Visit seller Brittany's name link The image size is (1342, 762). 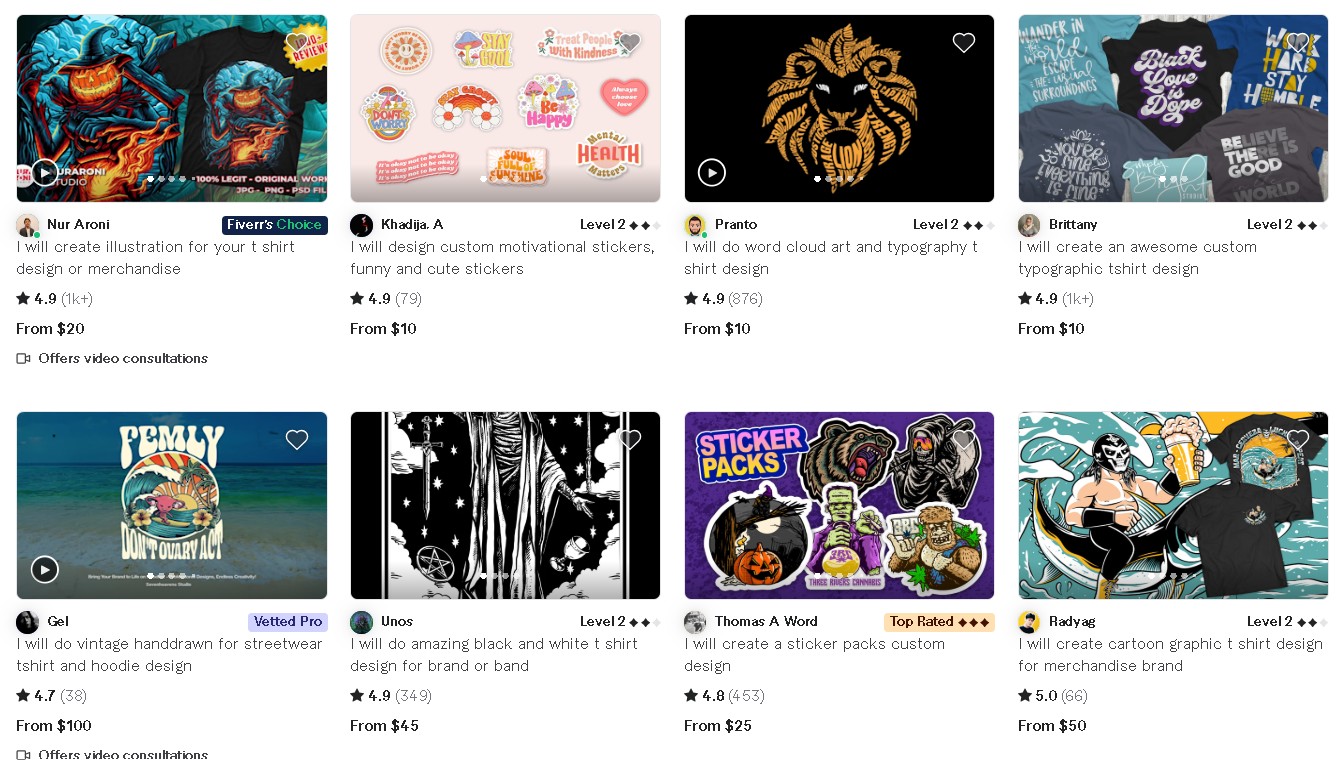1073,225
